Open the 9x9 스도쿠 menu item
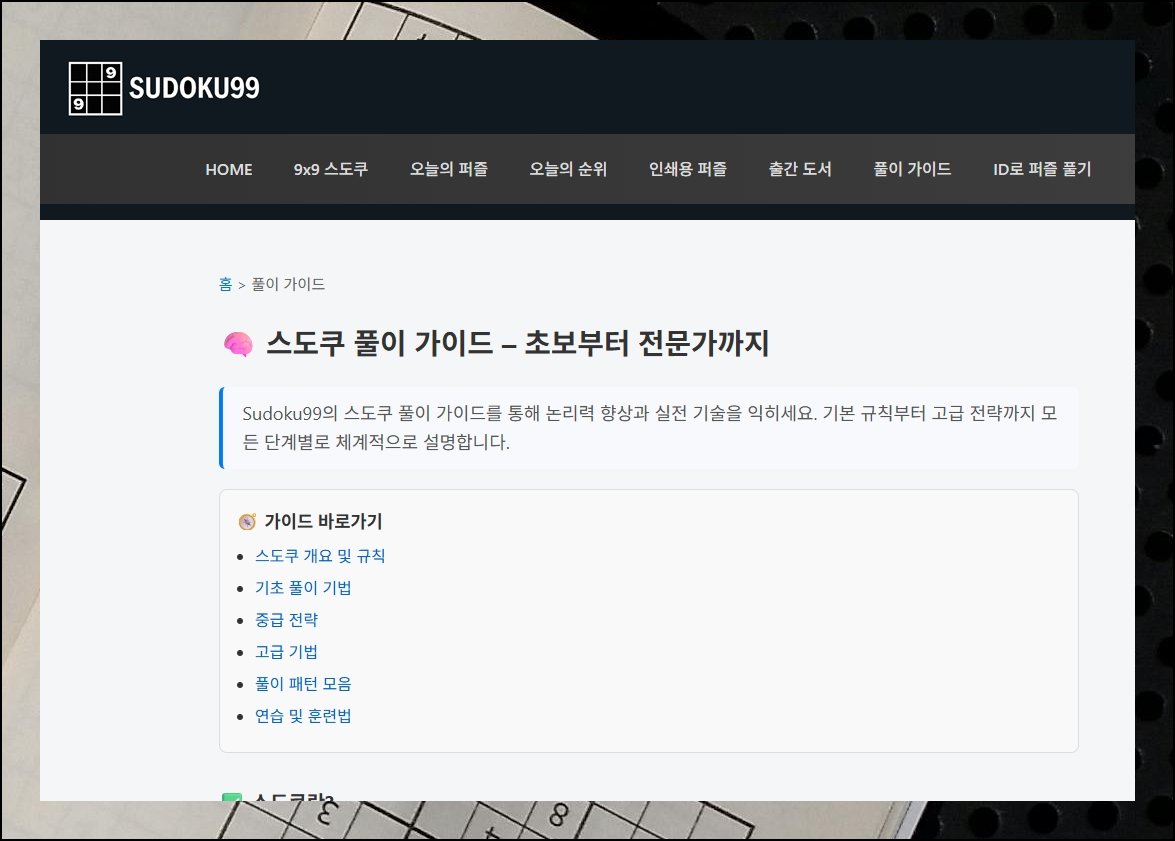Image resolution: width=1175 pixels, height=841 pixels. pos(330,169)
